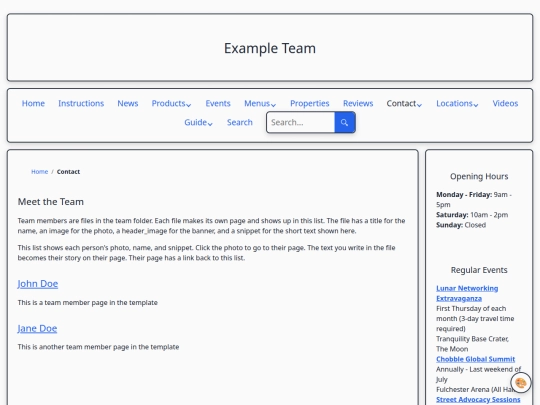This screenshot has width=540, height=405.
Task: Click 'This is another team member page' snippet
Action: [x=98, y=347]
